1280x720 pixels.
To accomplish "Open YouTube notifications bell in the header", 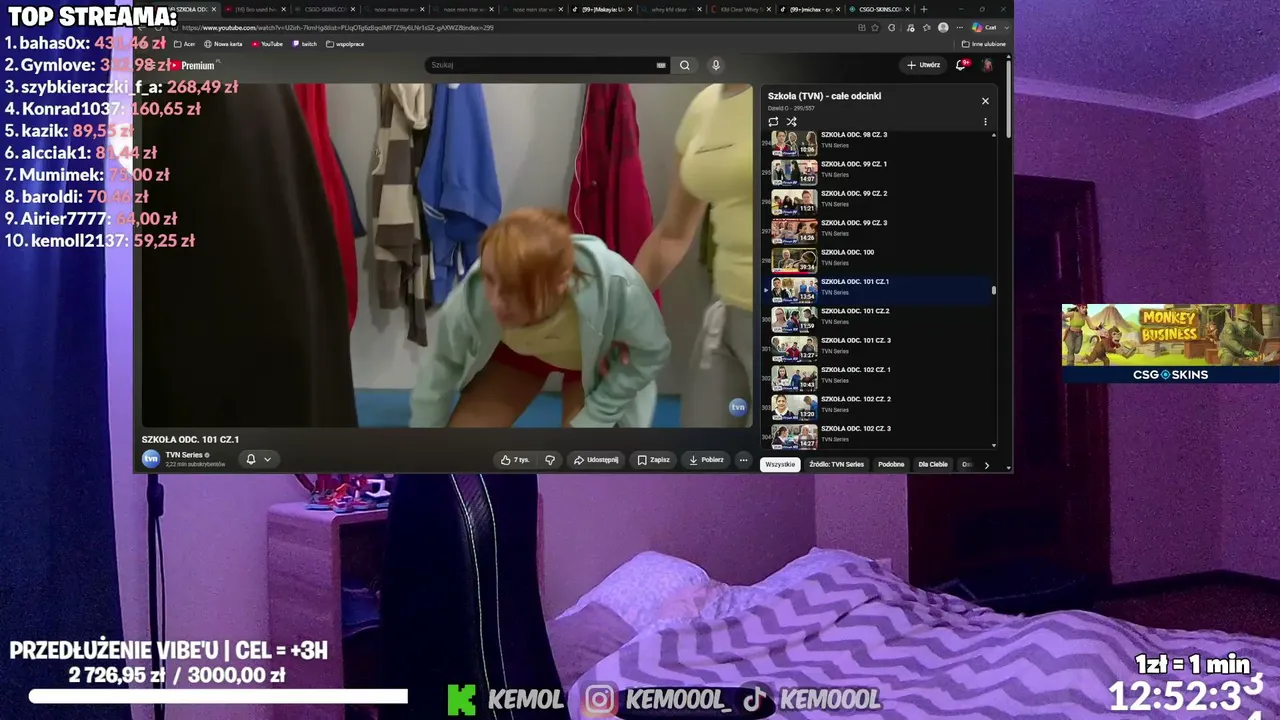I will click(961, 65).
